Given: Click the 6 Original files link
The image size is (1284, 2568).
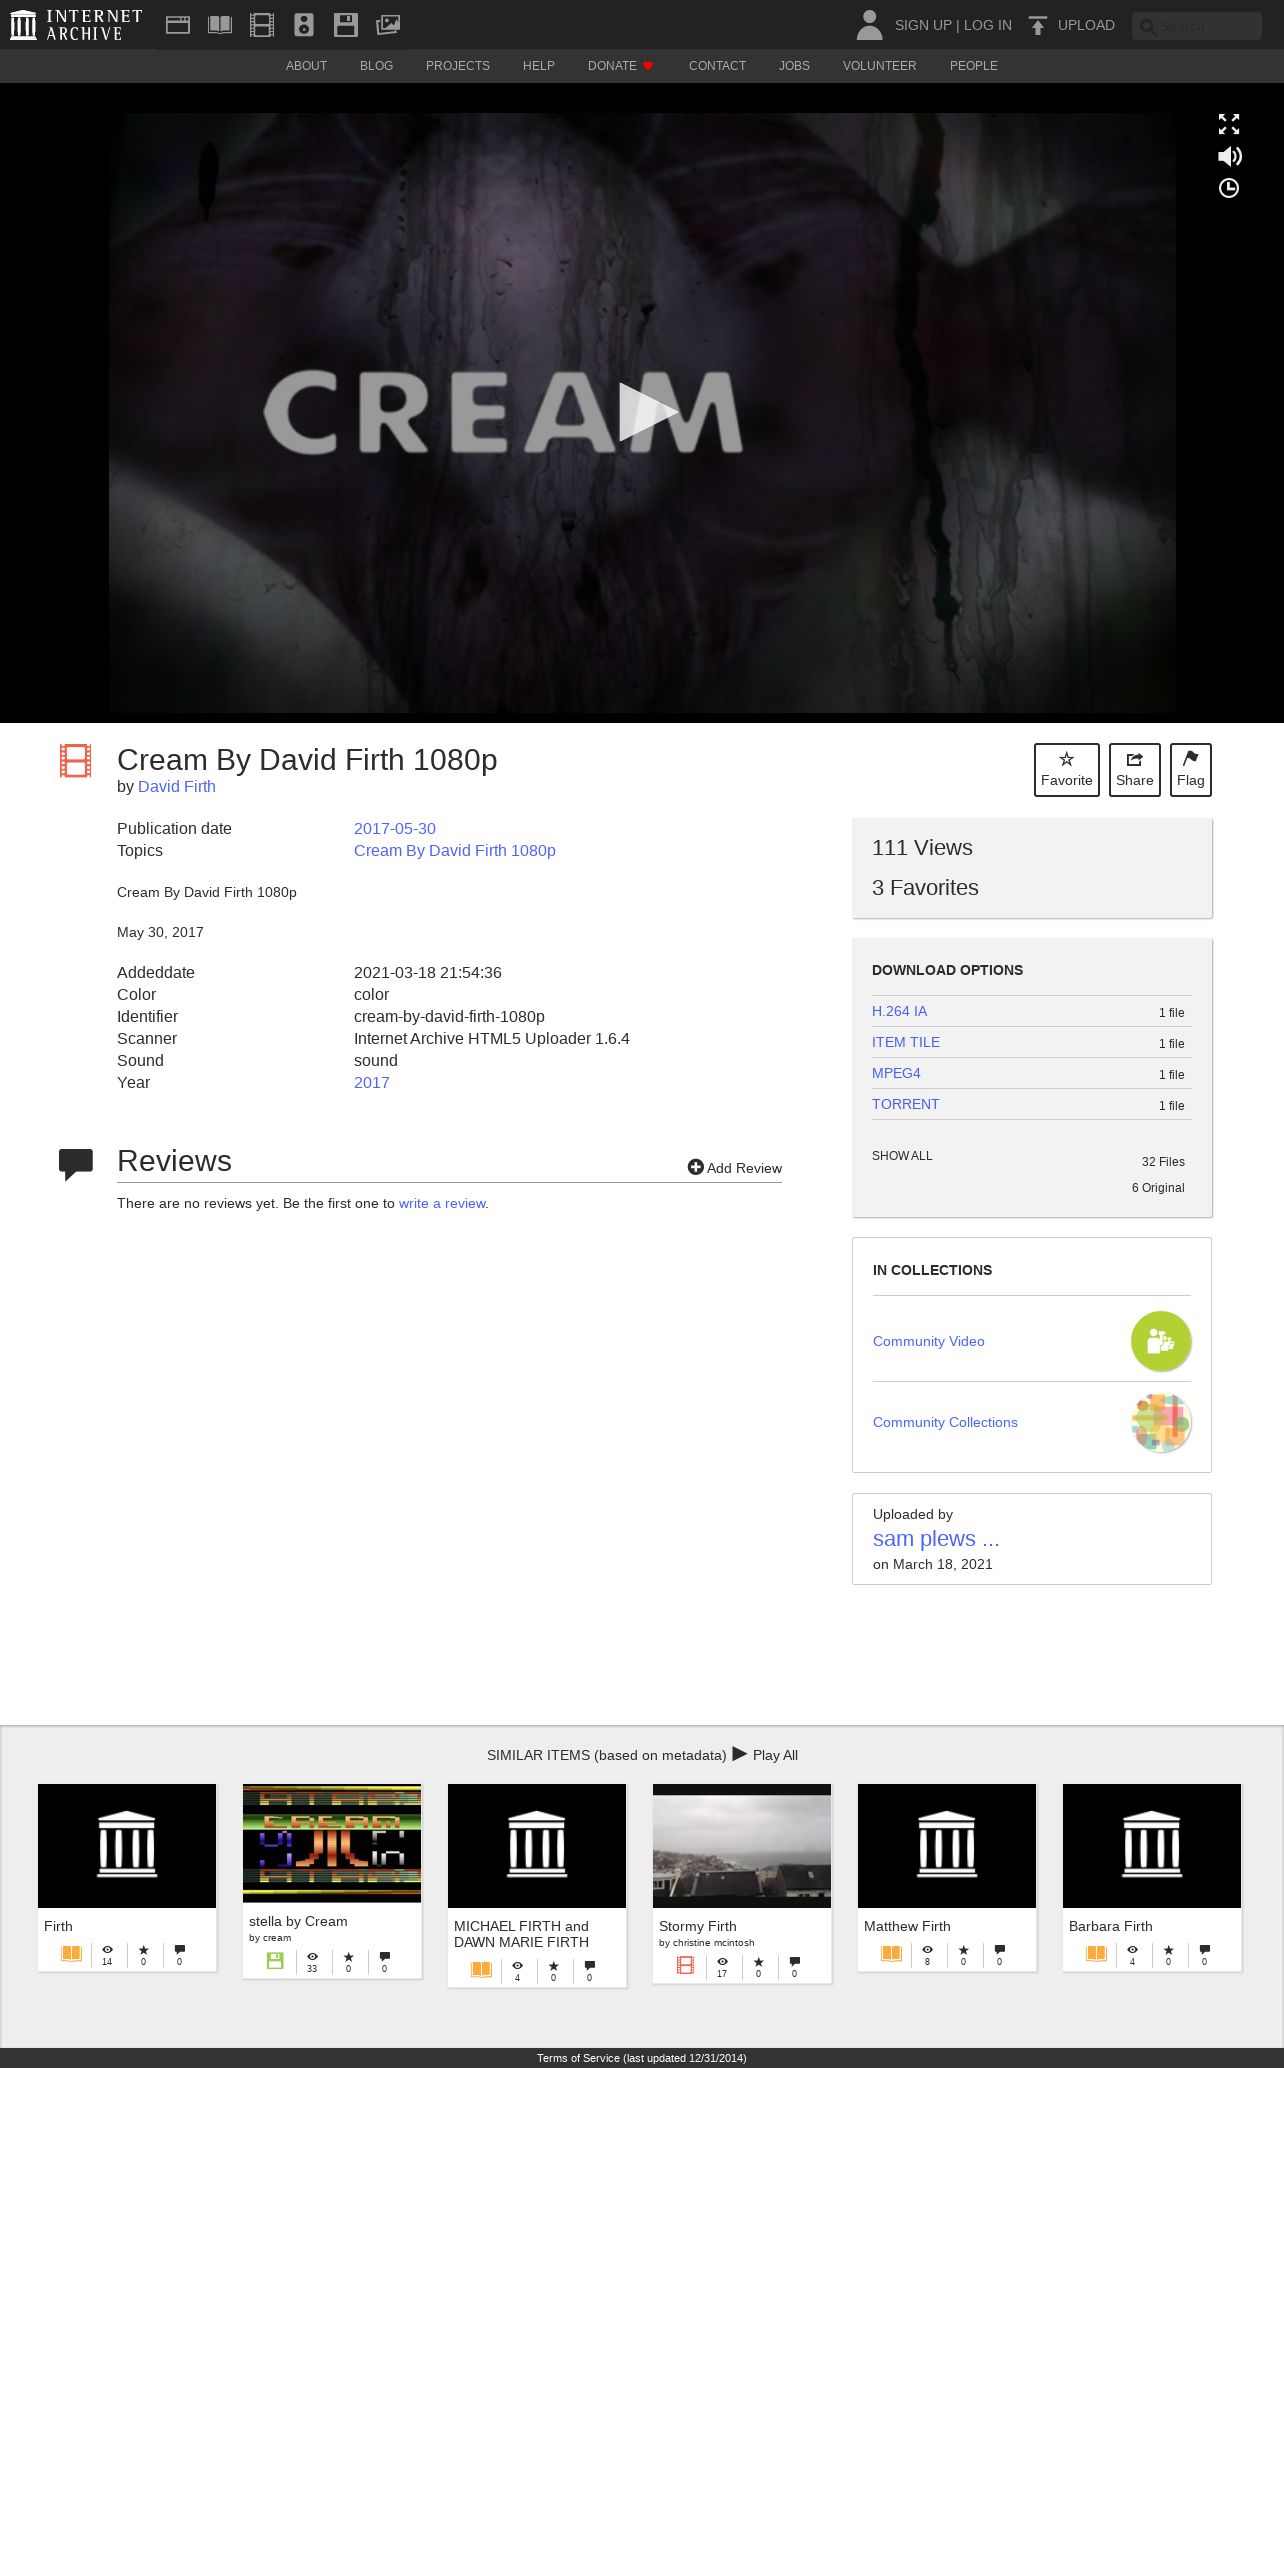Looking at the screenshot, I should point(1158,1187).
